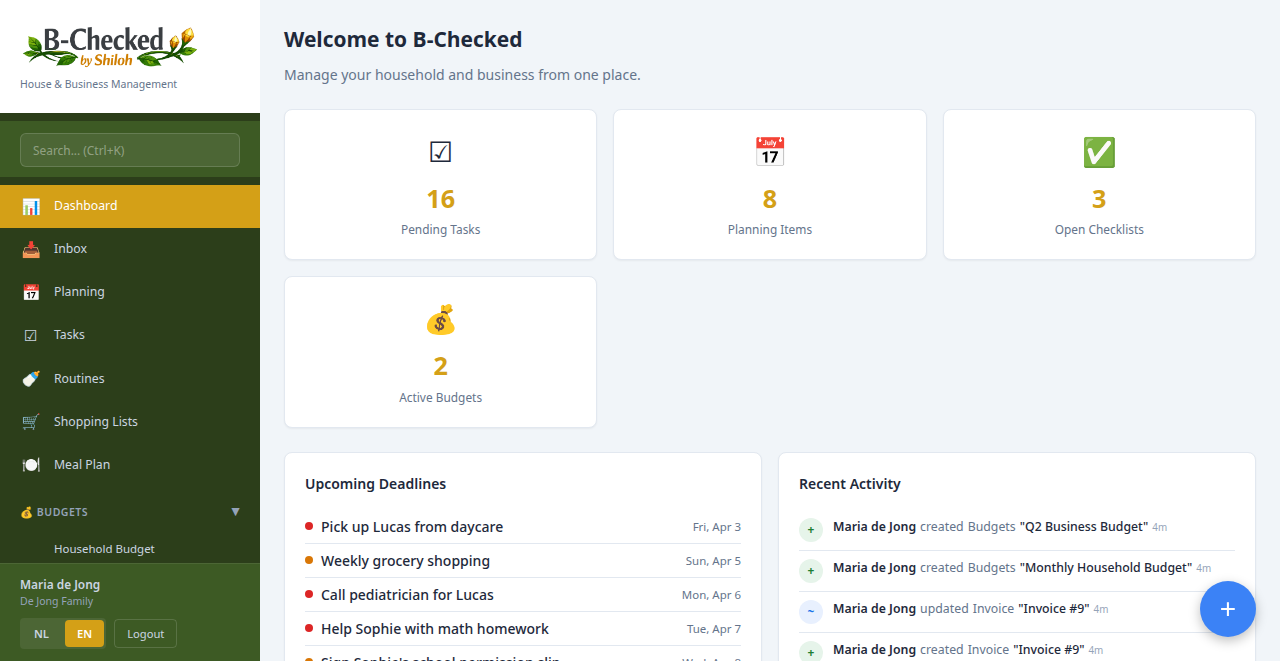Select the Tasks checkbox icon in sidebar
Screen dimensions: 1280x661
[30, 334]
